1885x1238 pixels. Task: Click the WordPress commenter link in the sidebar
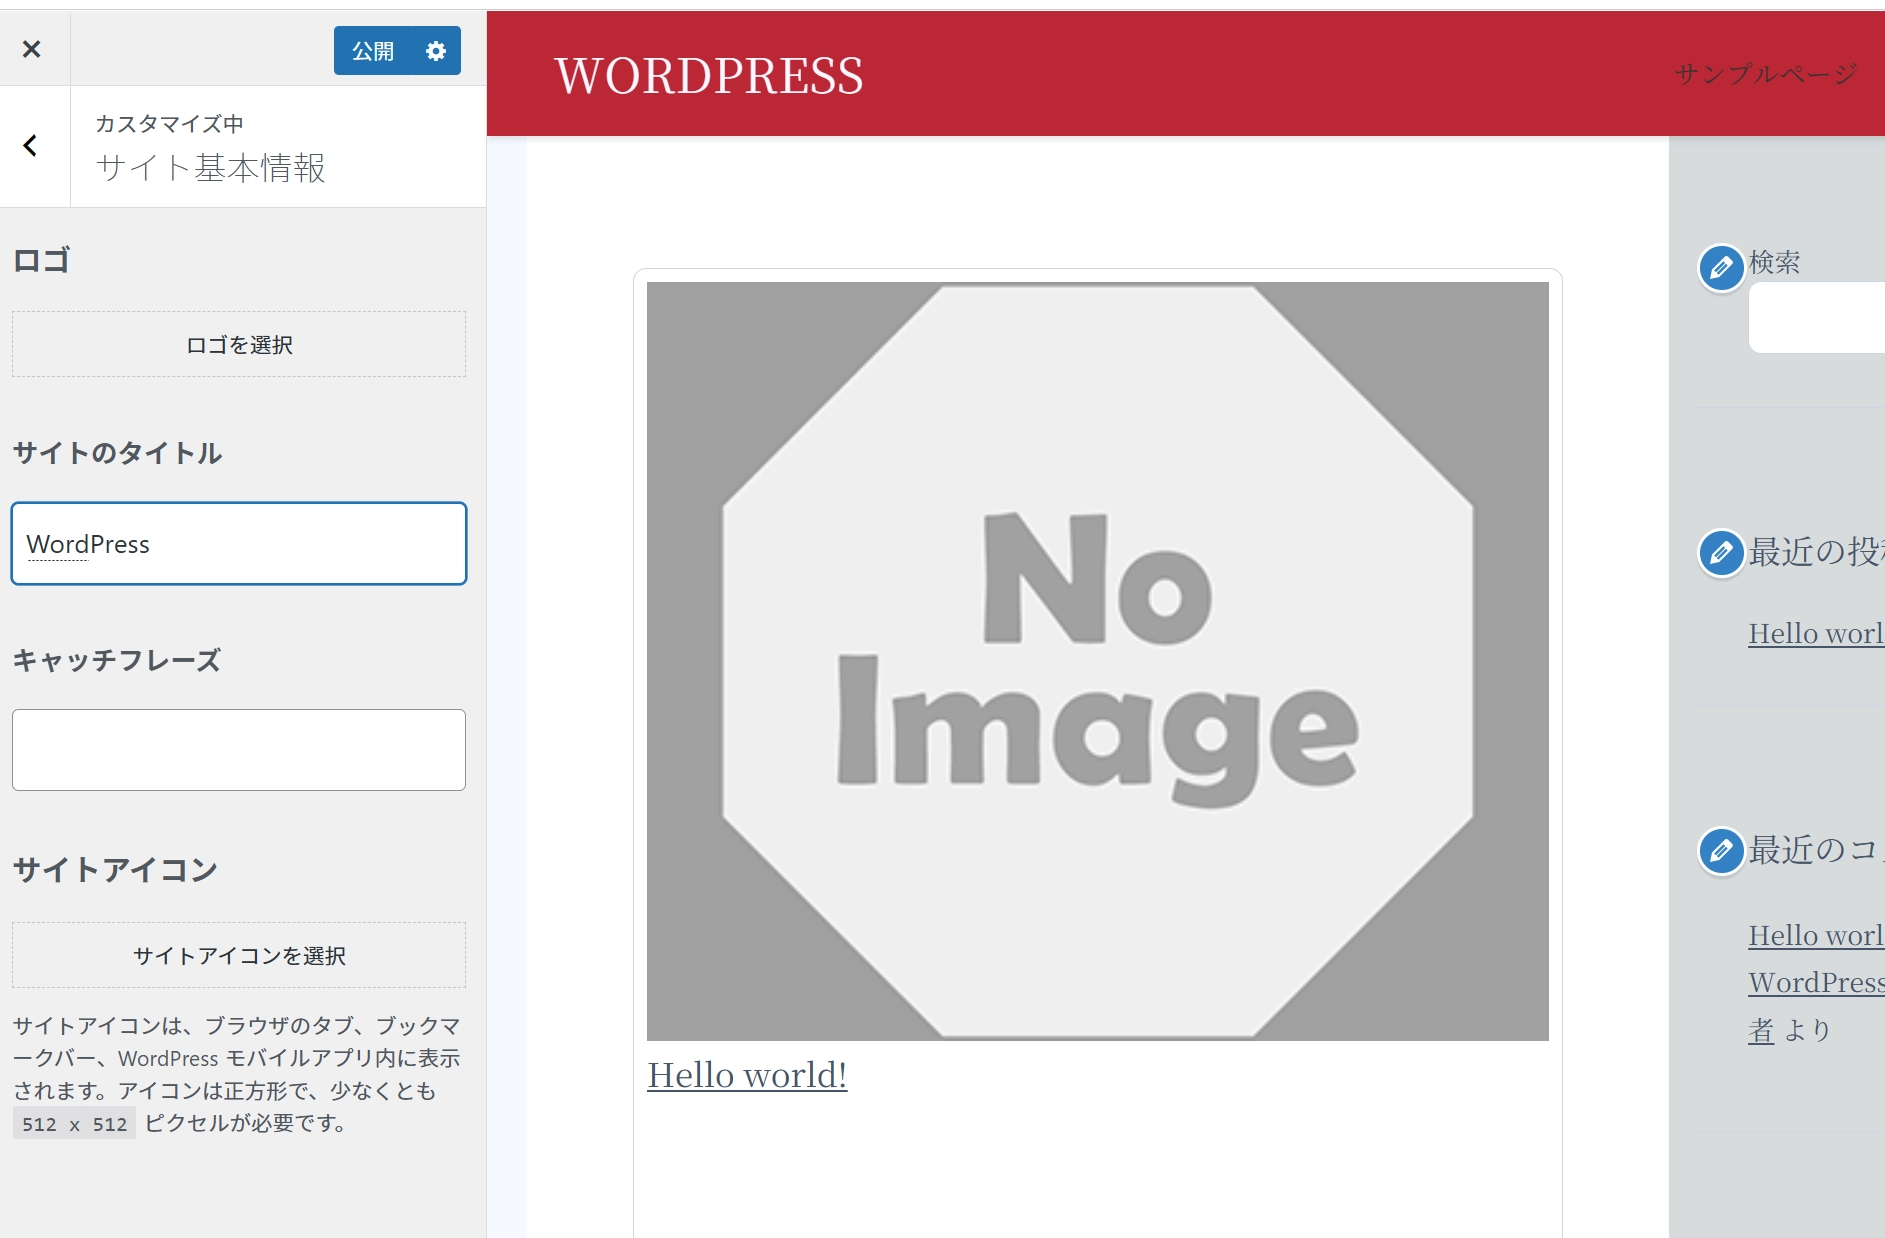pyautogui.click(x=1815, y=983)
